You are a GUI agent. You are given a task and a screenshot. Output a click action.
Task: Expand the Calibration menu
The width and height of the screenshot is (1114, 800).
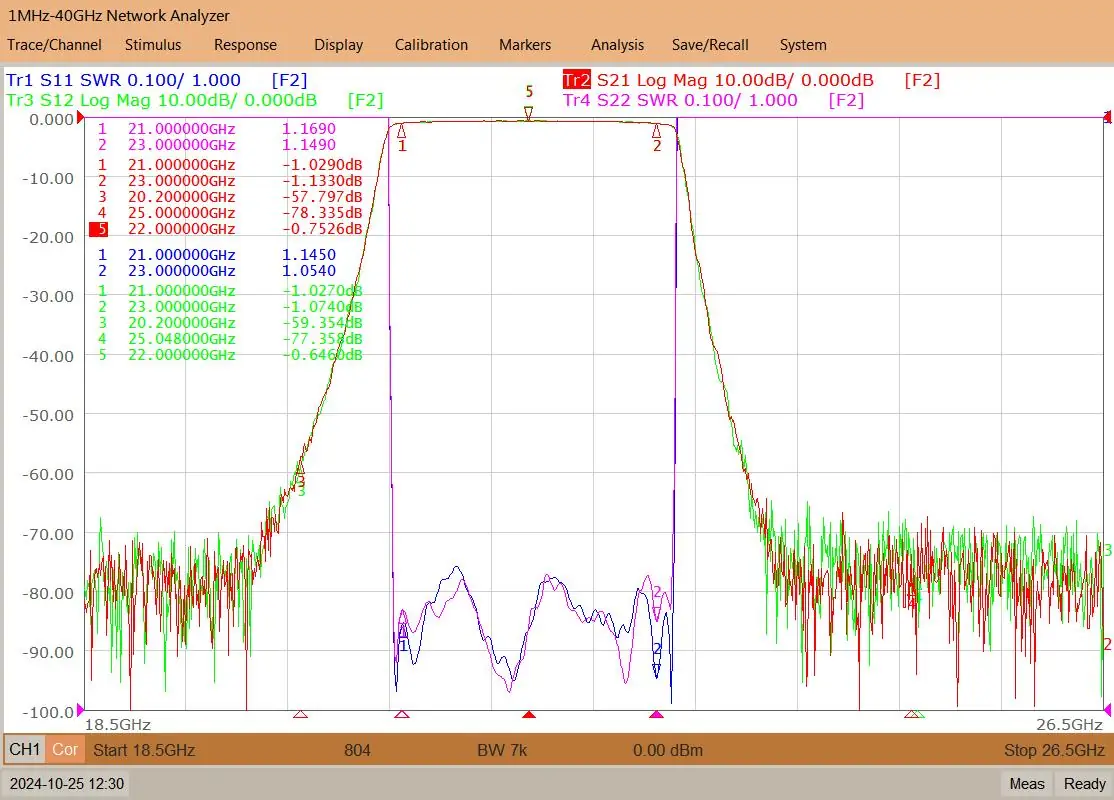coord(431,45)
